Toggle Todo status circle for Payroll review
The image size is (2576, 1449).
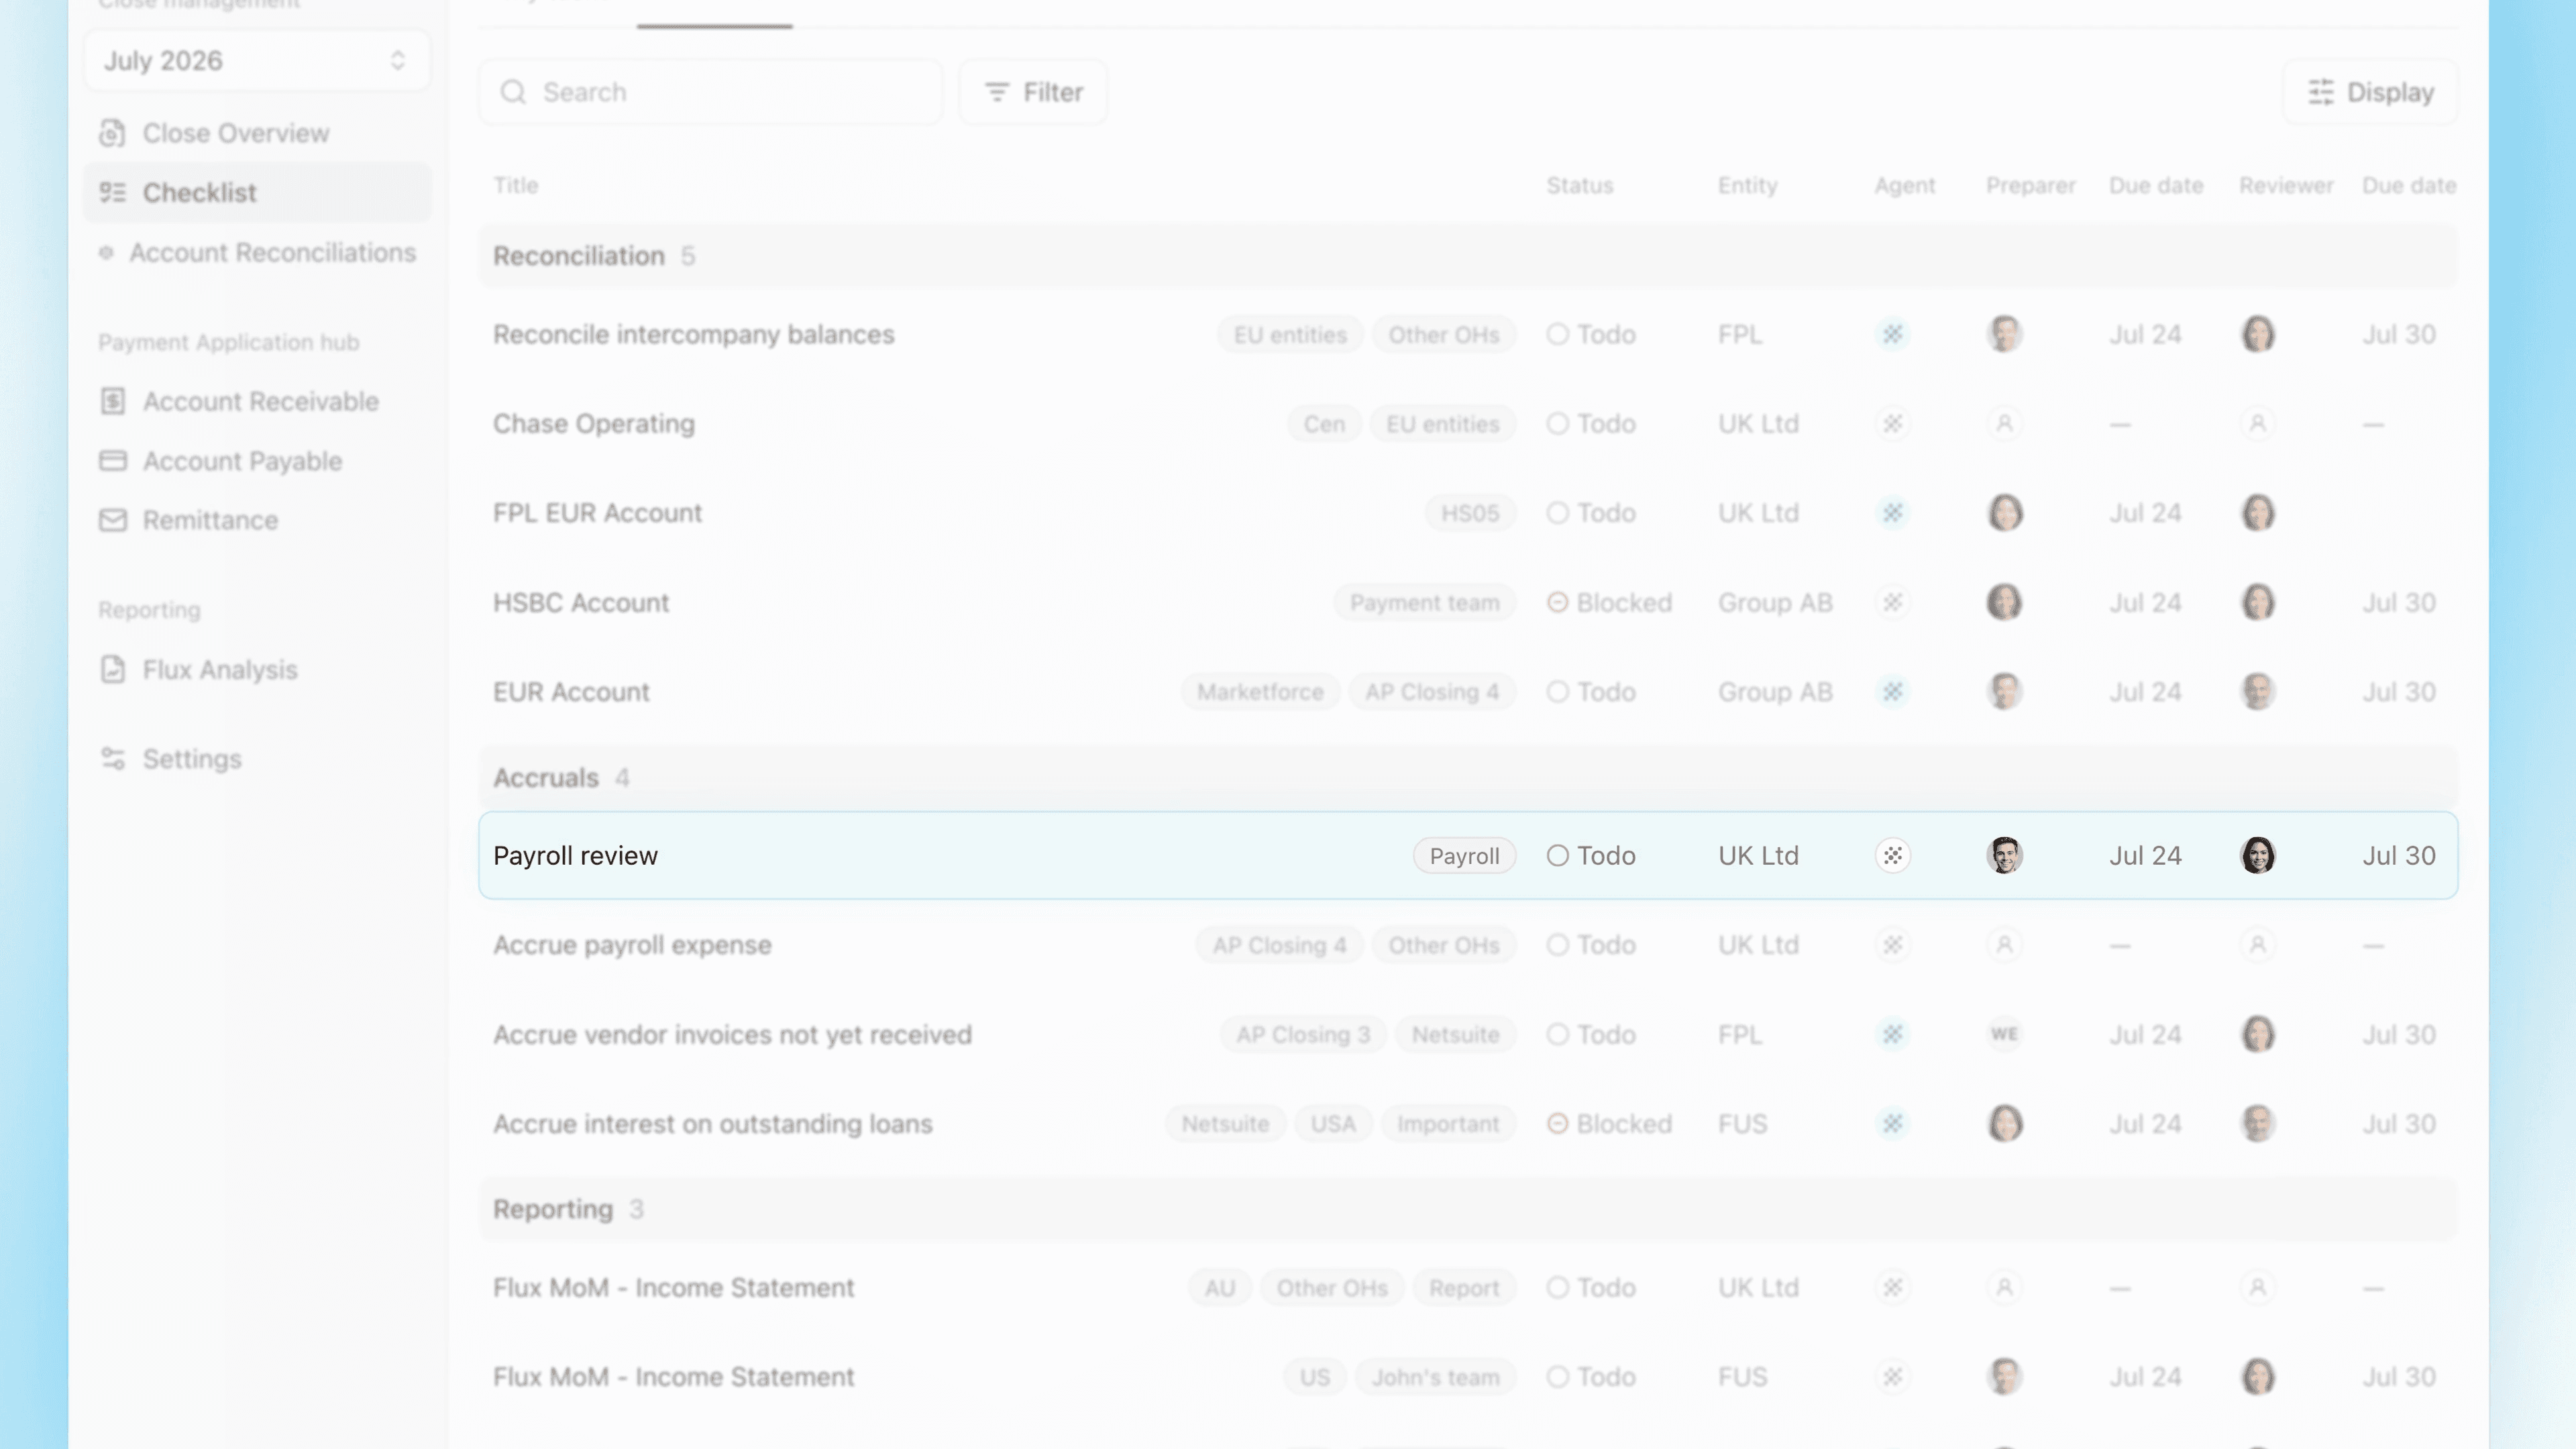(x=1558, y=855)
